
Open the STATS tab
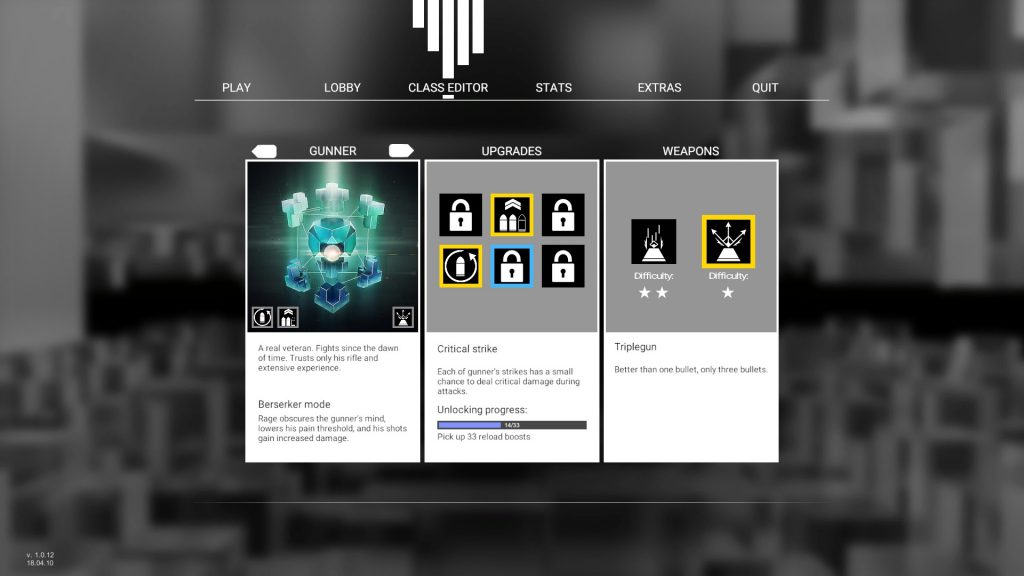click(553, 88)
